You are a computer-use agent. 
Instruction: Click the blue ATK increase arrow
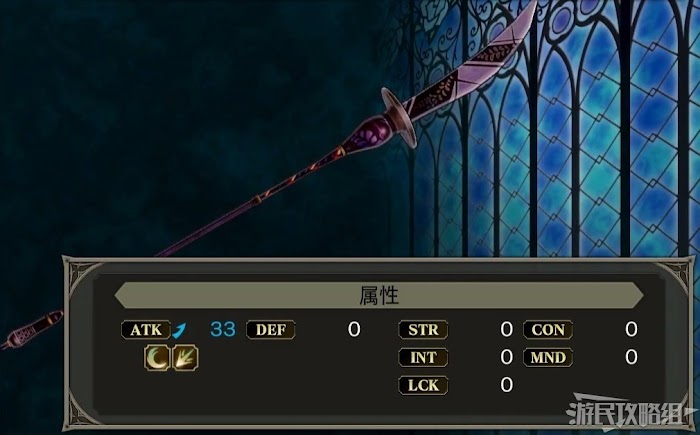(x=179, y=331)
